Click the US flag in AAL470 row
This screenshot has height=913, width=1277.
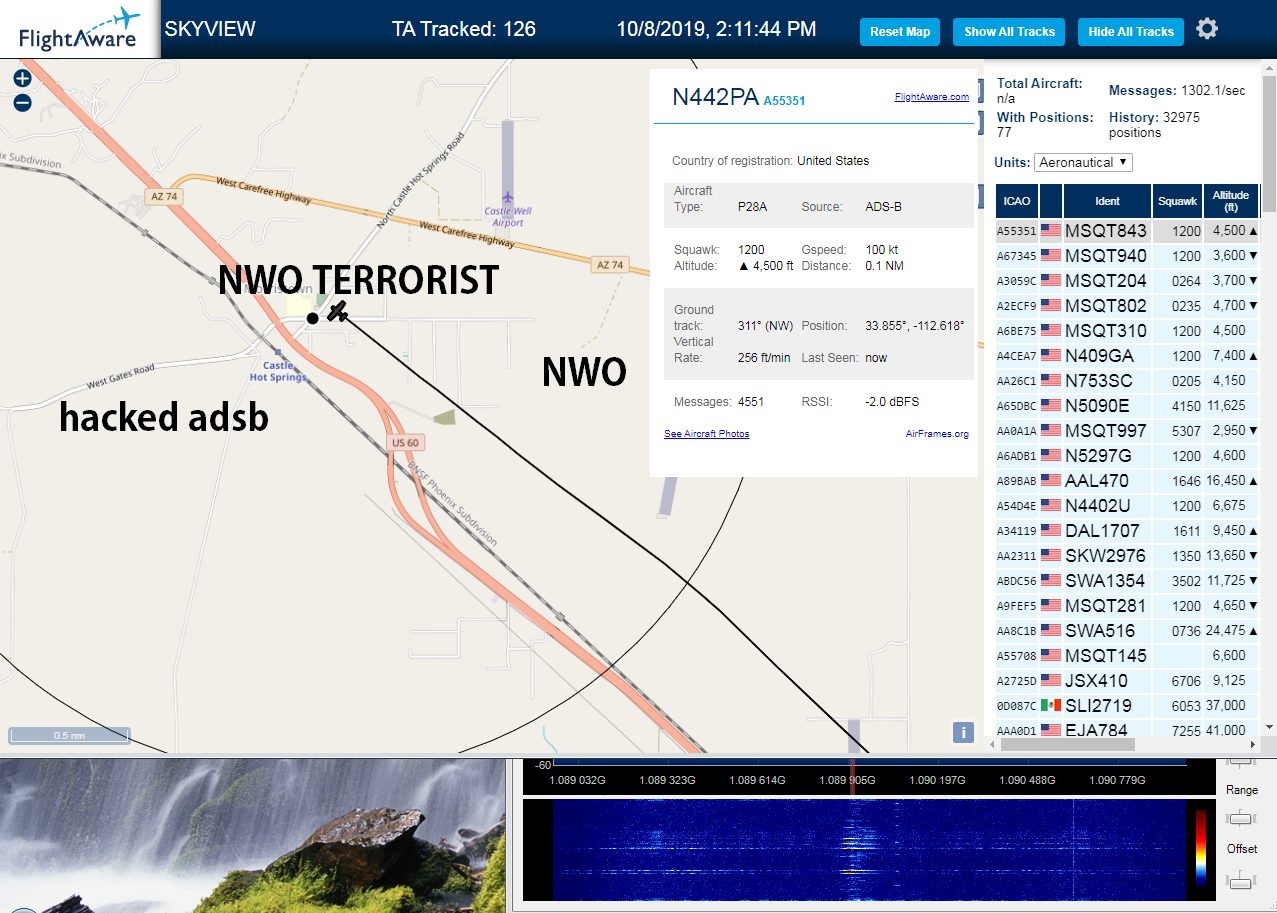click(1051, 481)
